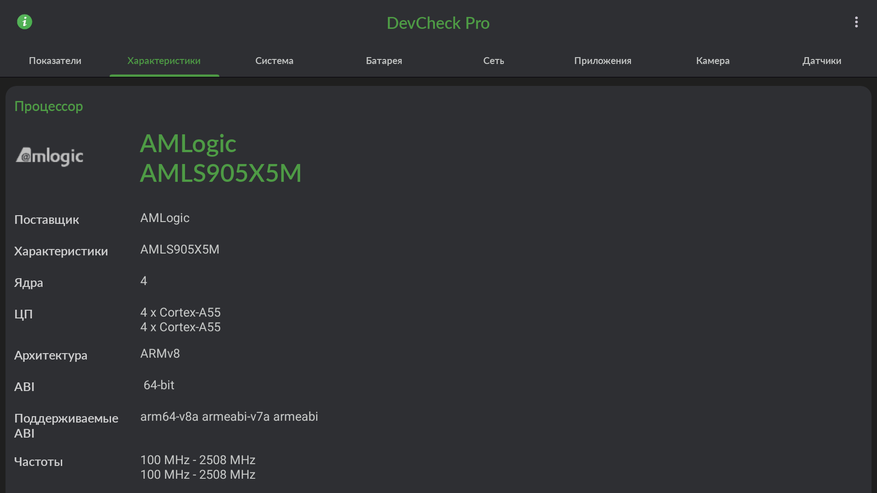The width and height of the screenshot is (877, 493).
Task: Click the large AMLogic AMLS905X5M heading
Action: 220,158
